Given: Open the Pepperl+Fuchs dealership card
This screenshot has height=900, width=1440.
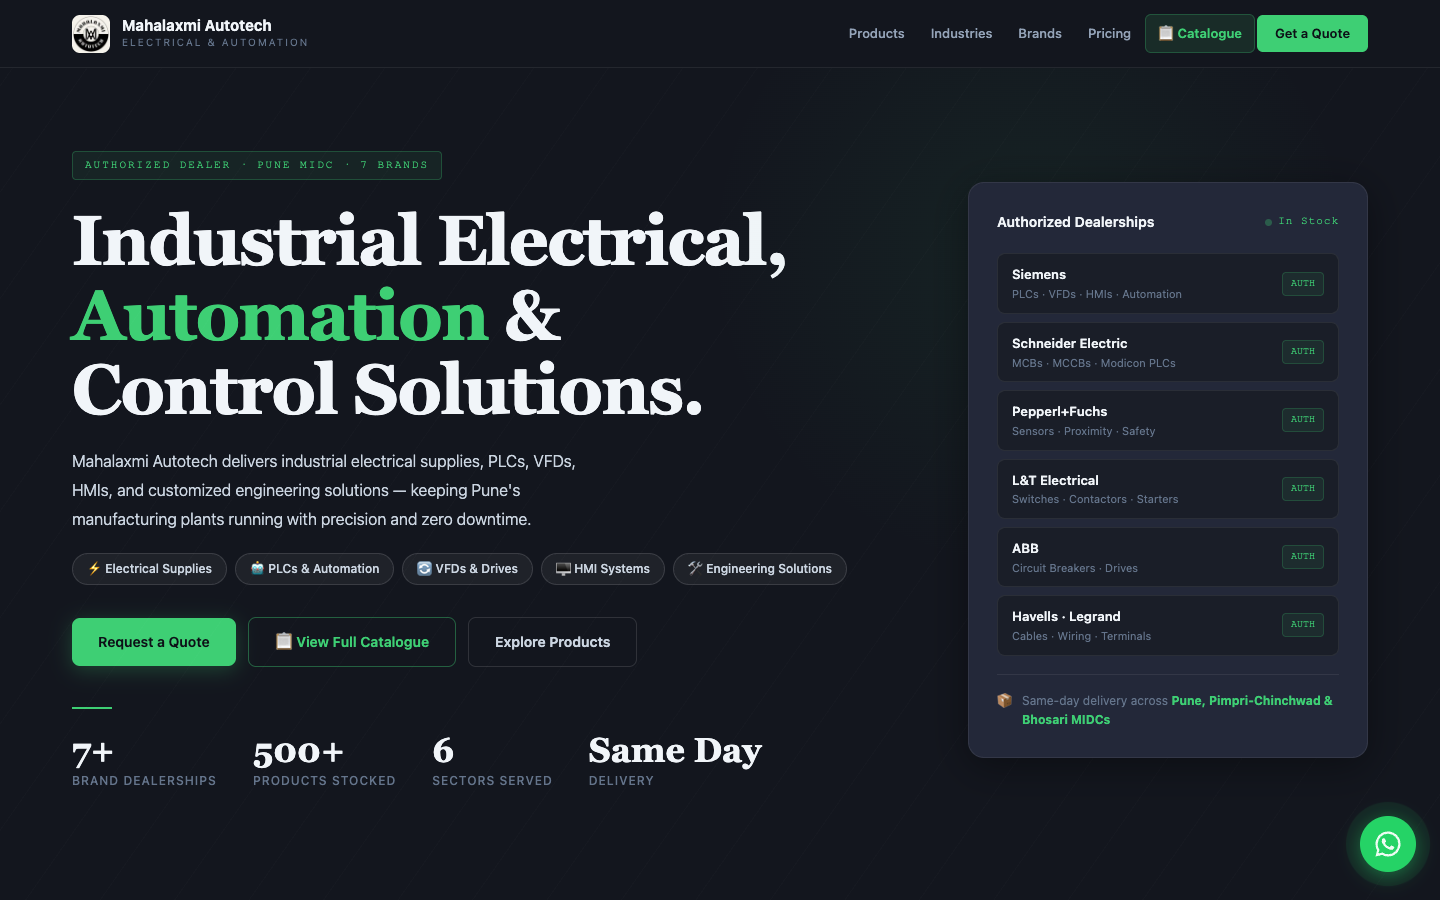Looking at the screenshot, I should click(1168, 420).
